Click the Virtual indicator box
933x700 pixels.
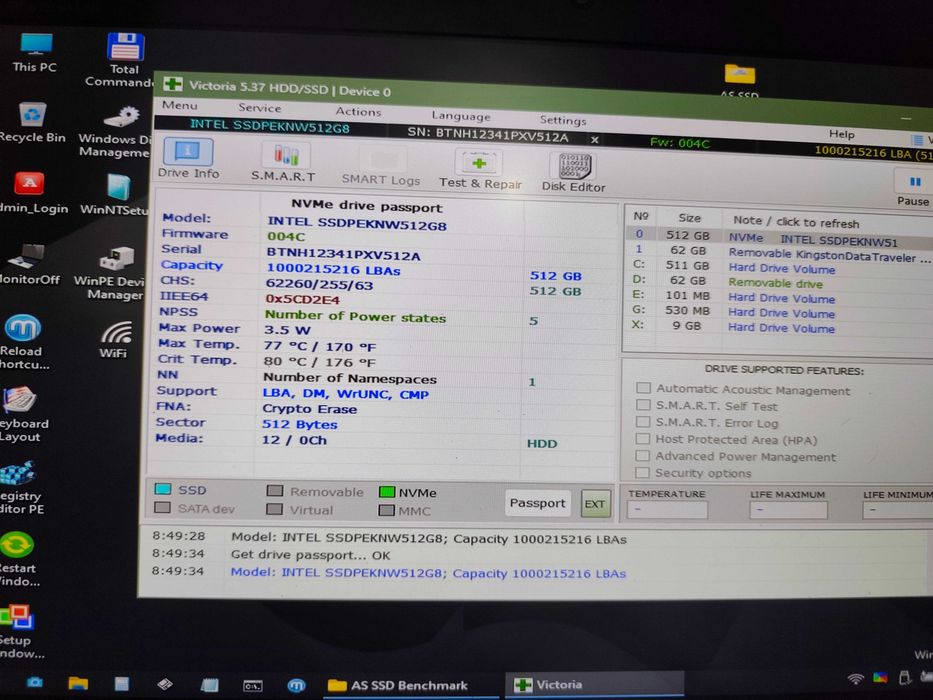(x=274, y=509)
